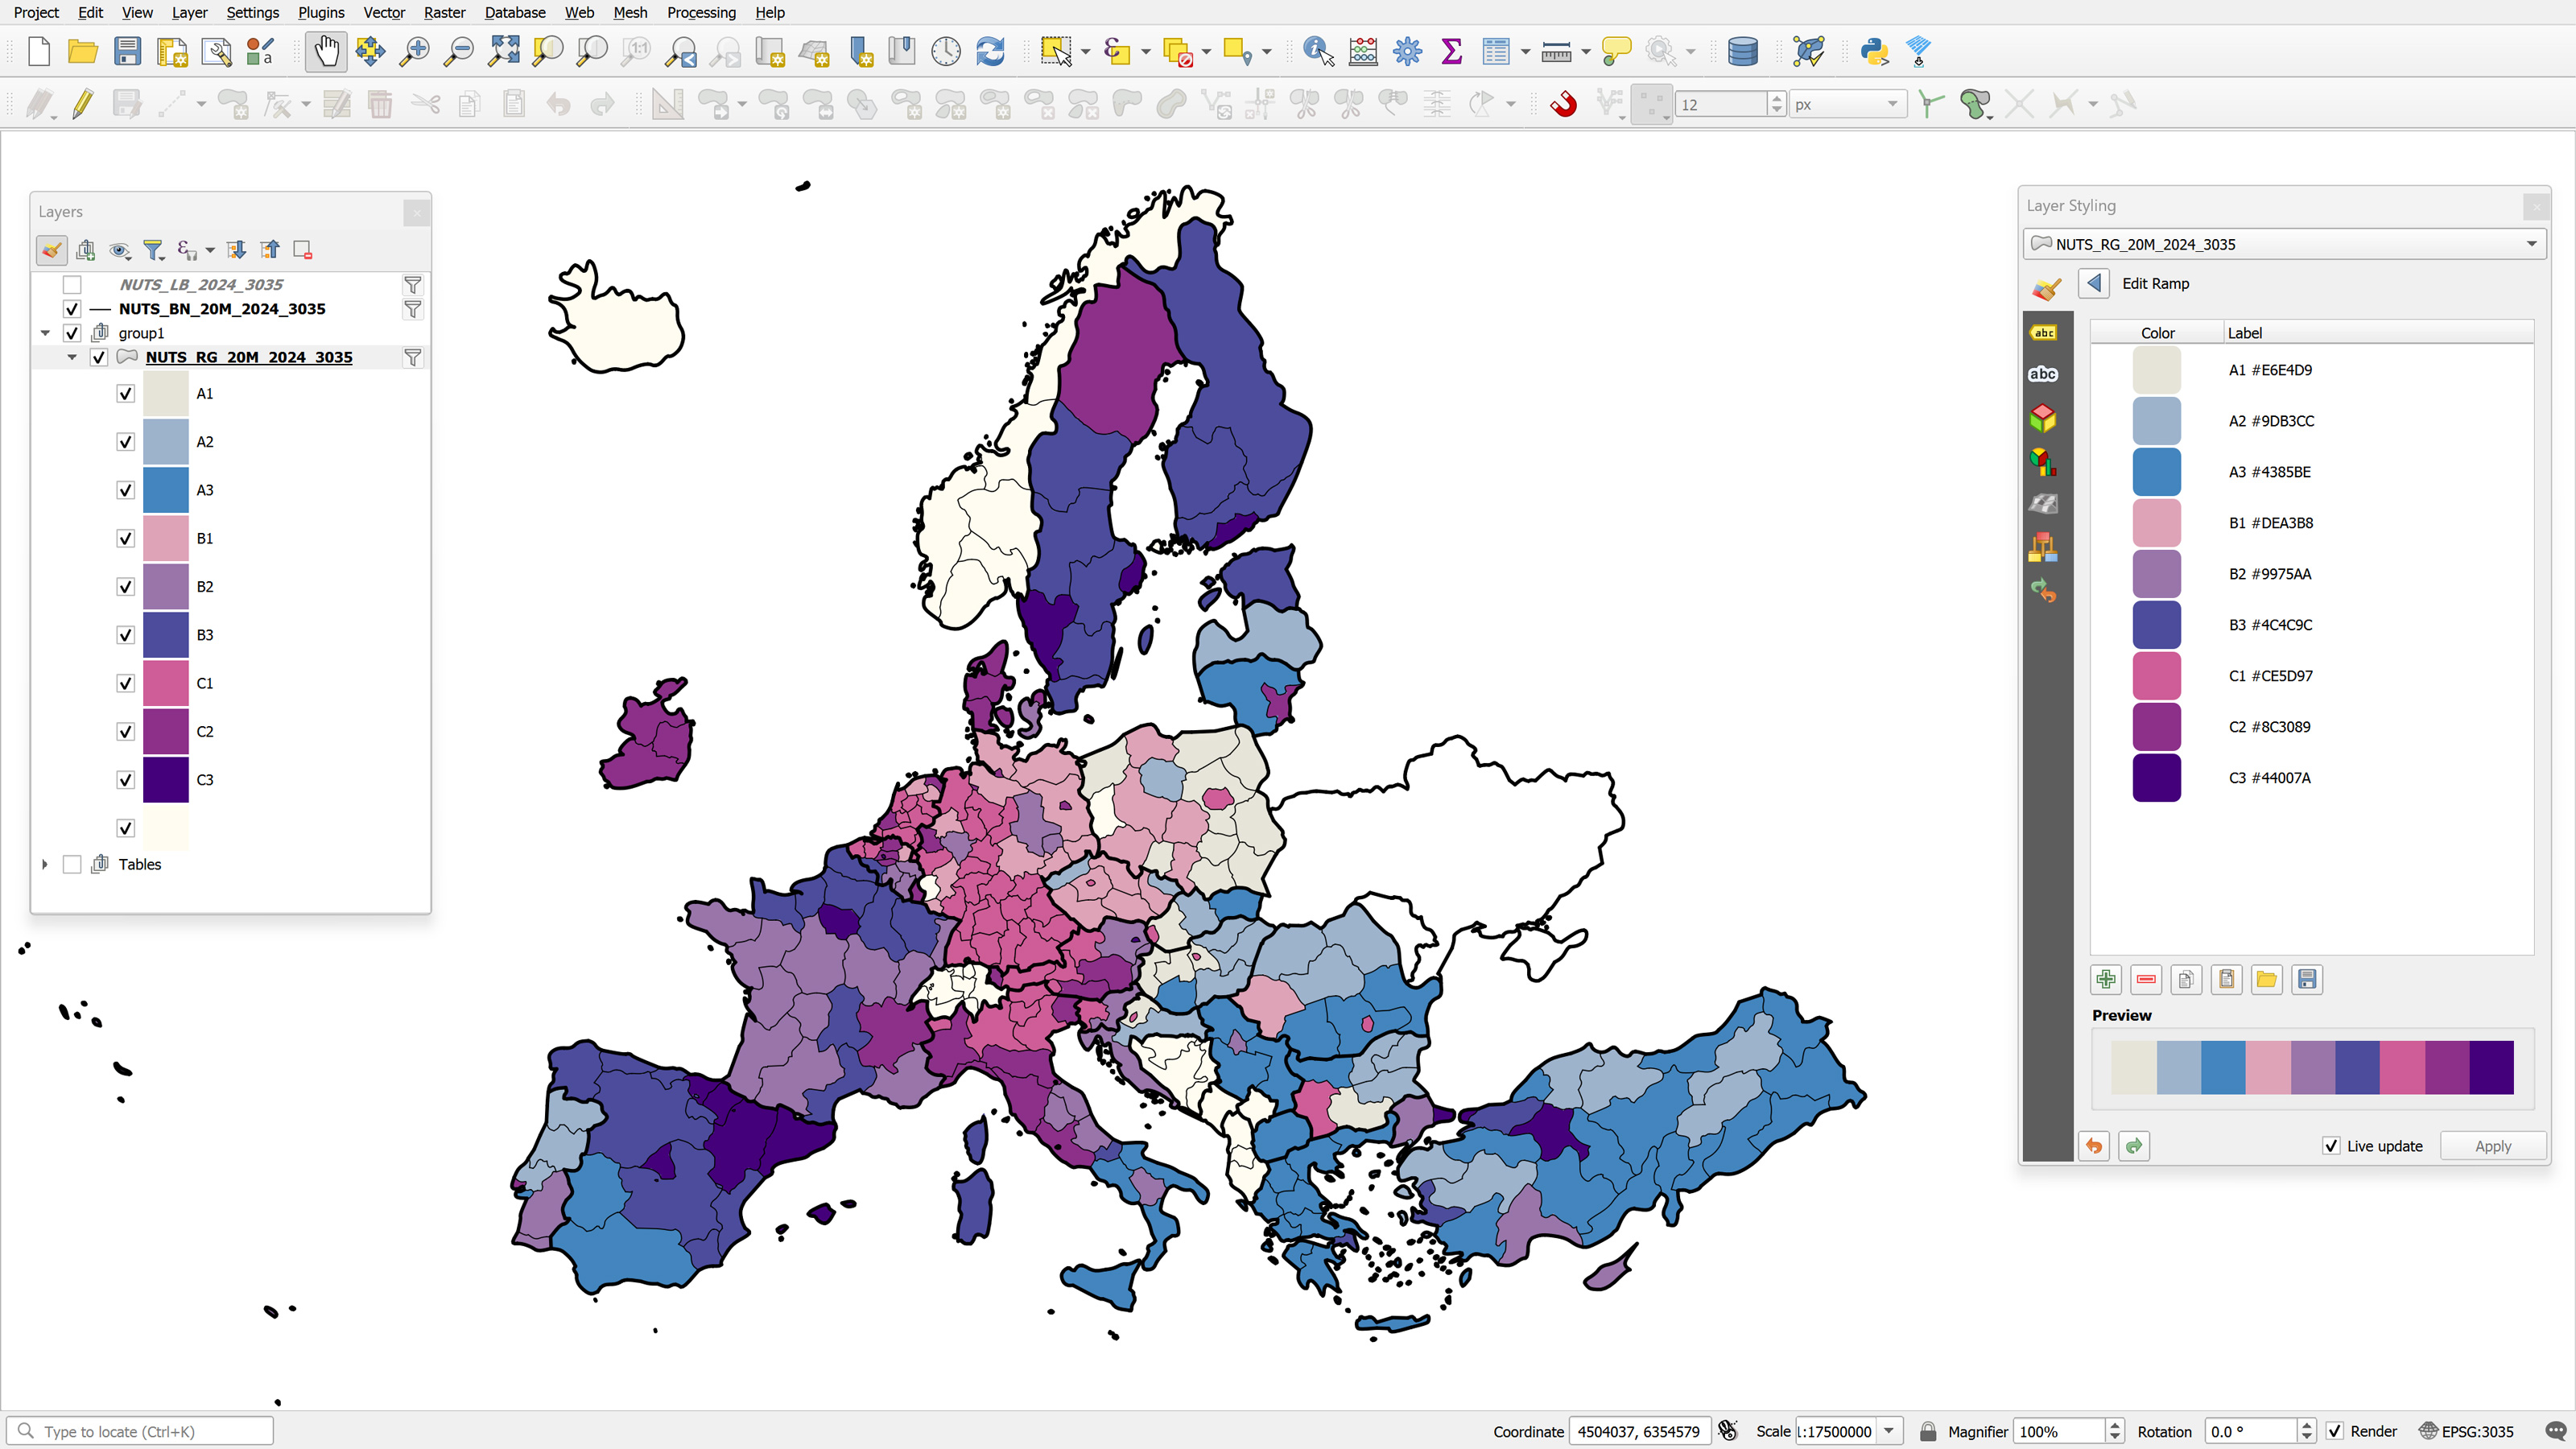The height and width of the screenshot is (1449, 2576).
Task: Click the Type to locate search field
Action: [141, 1431]
